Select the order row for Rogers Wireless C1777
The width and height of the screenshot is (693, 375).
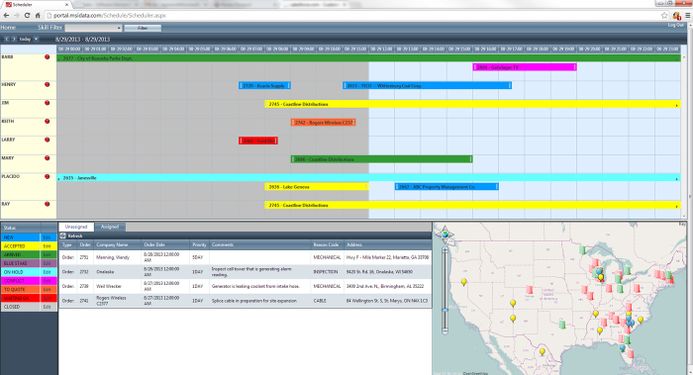point(245,301)
